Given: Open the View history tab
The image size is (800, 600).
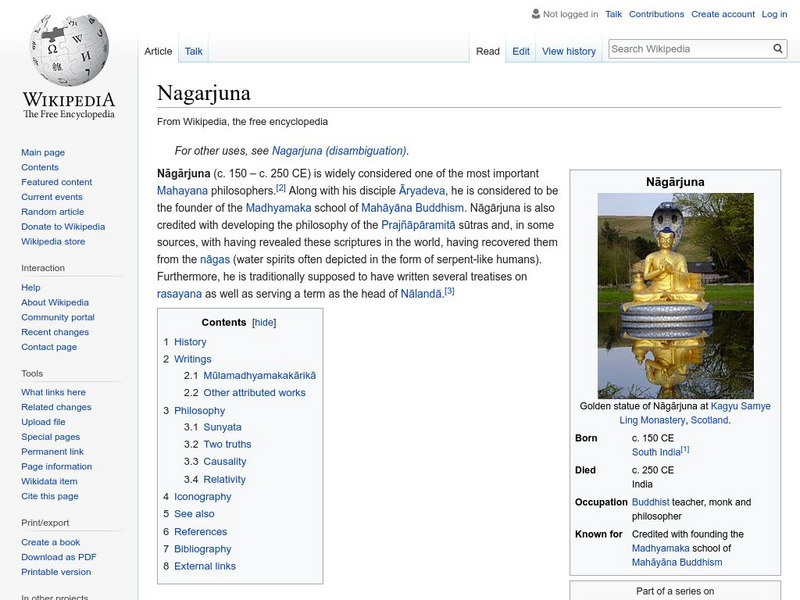Looking at the screenshot, I should tap(568, 51).
